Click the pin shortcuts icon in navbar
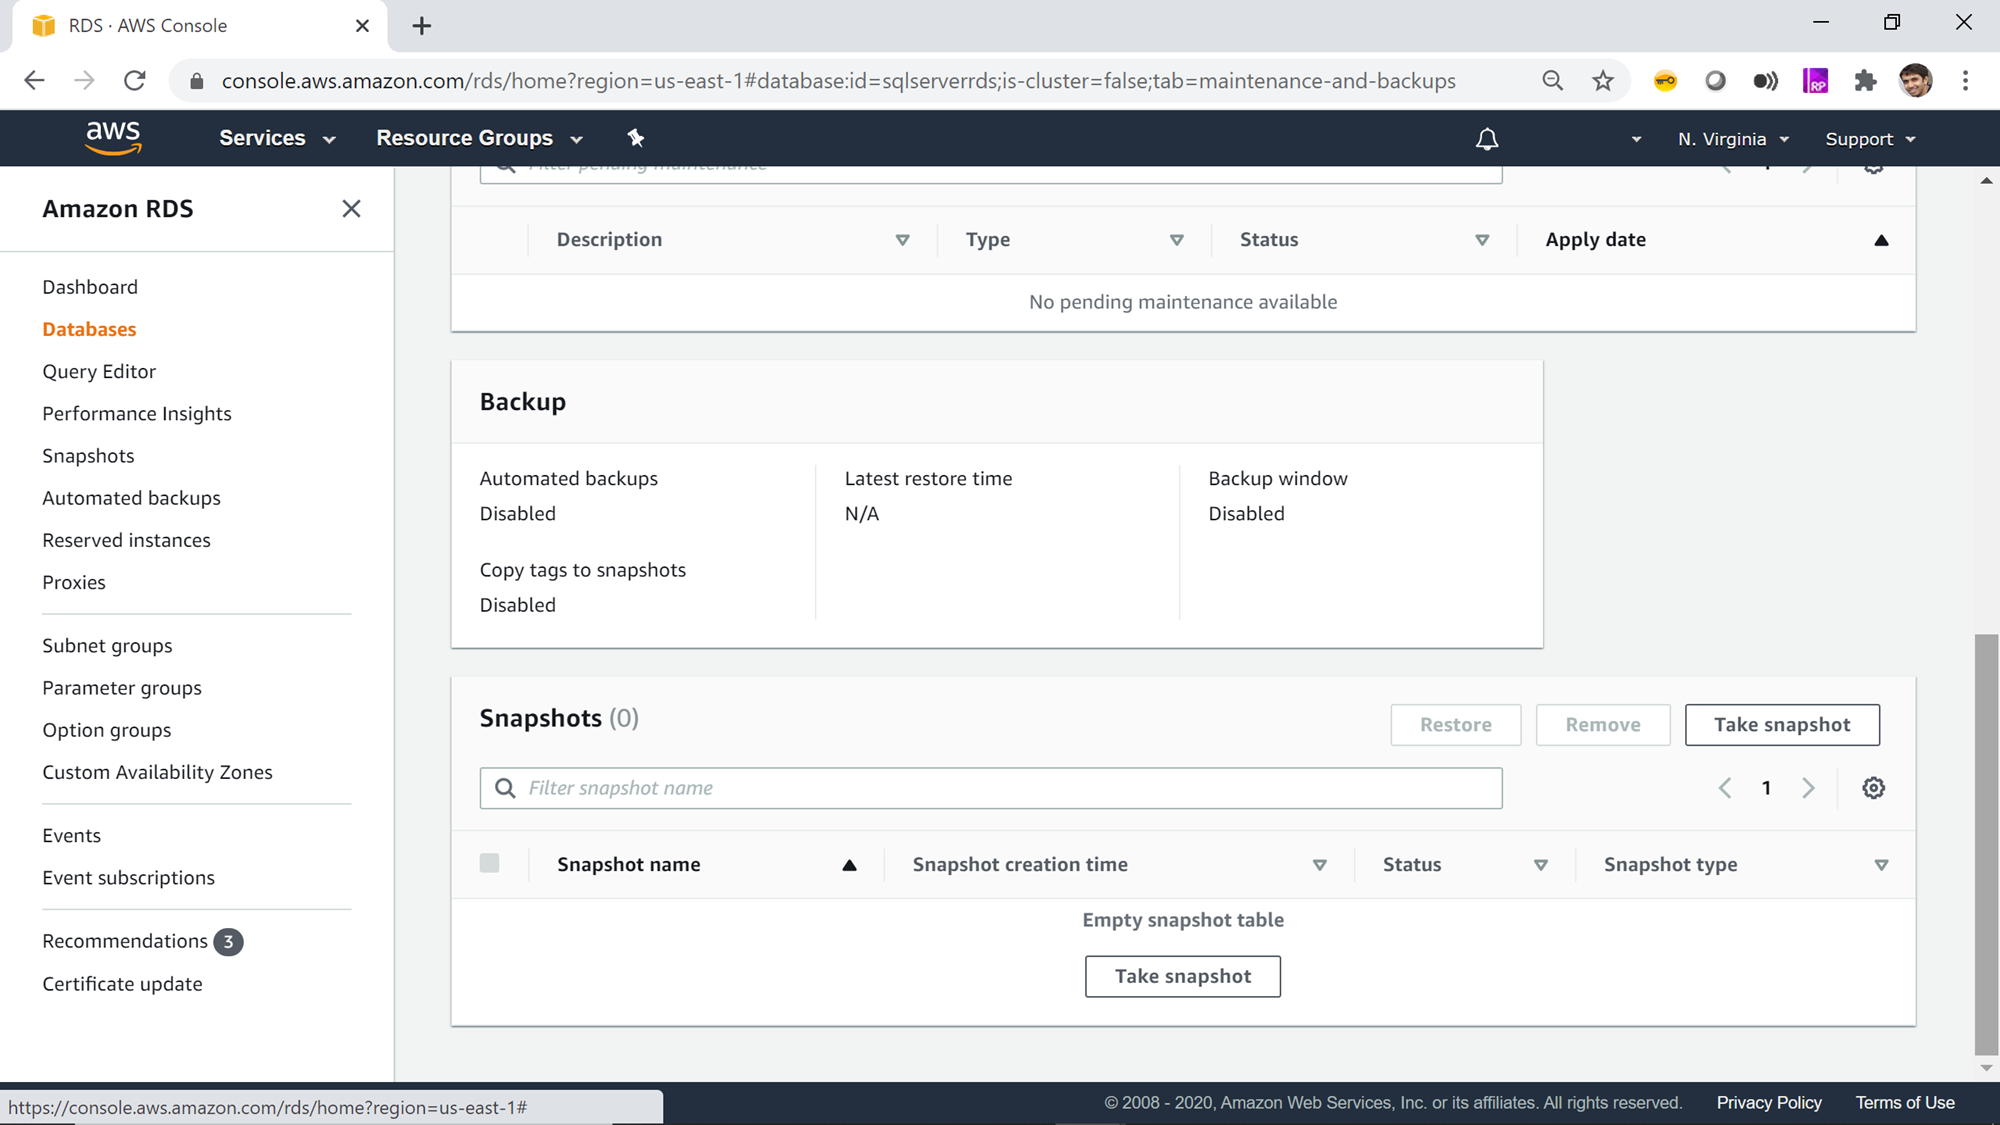This screenshot has width=2000, height=1125. [x=636, y=138]
